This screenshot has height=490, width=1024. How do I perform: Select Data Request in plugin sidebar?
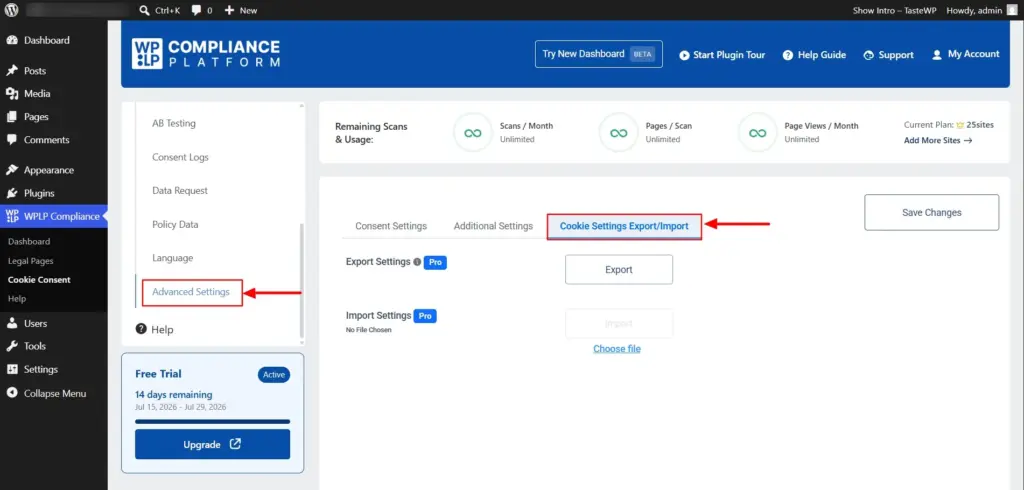(x=180, y=191)
